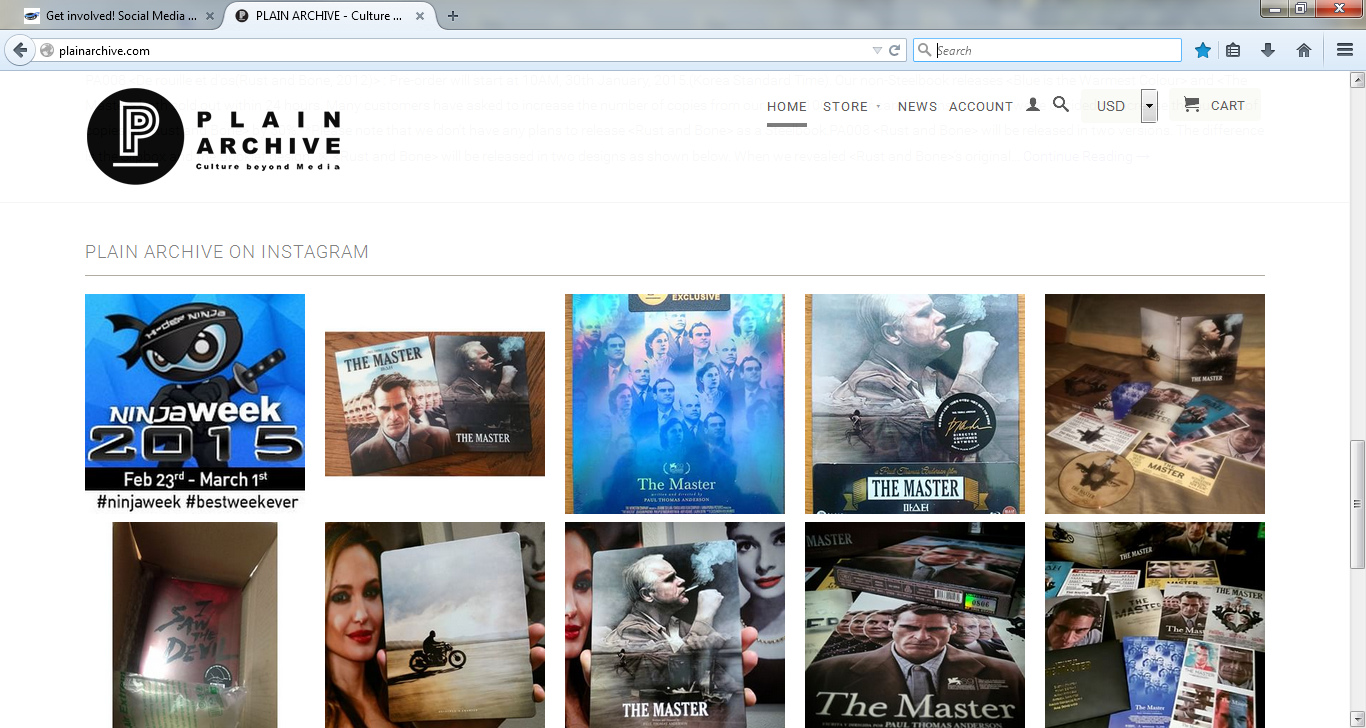The height and width of the screenshot is (728, 1366).
Task: Open NEWS in site navigation
Action: click(x=917, y=106)
